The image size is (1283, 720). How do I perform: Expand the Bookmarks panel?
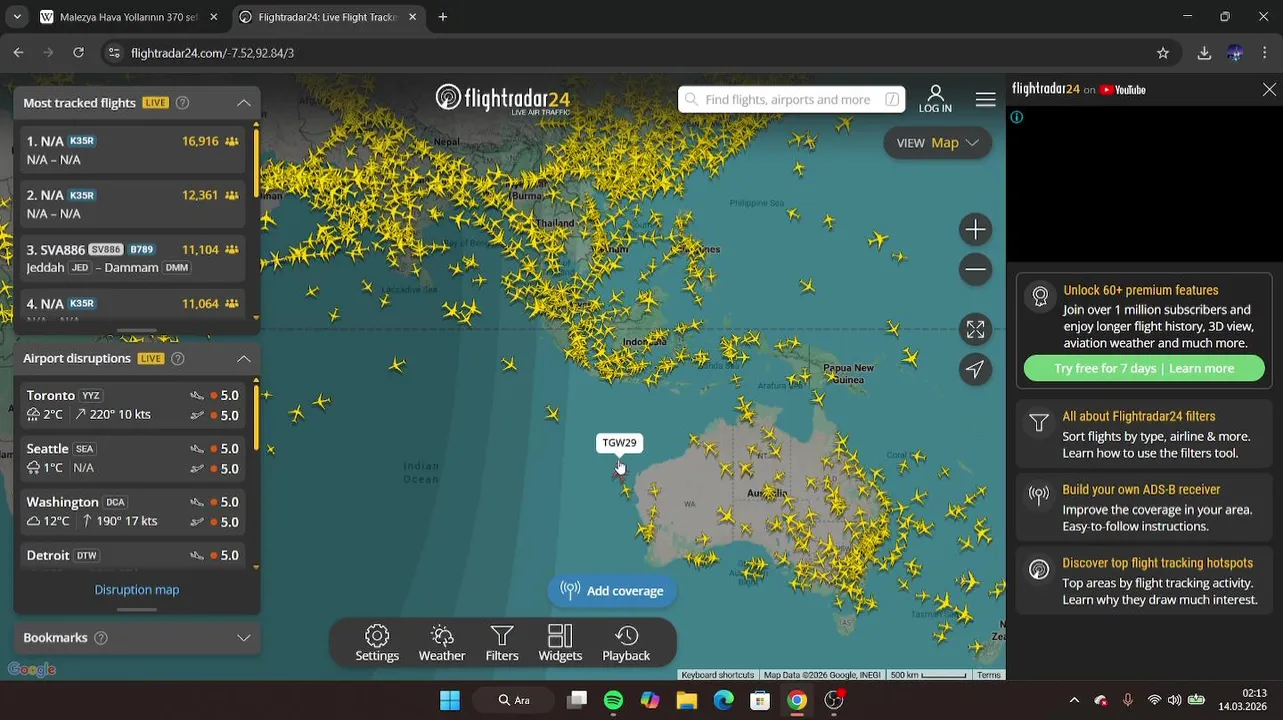(x=243, y=637)
